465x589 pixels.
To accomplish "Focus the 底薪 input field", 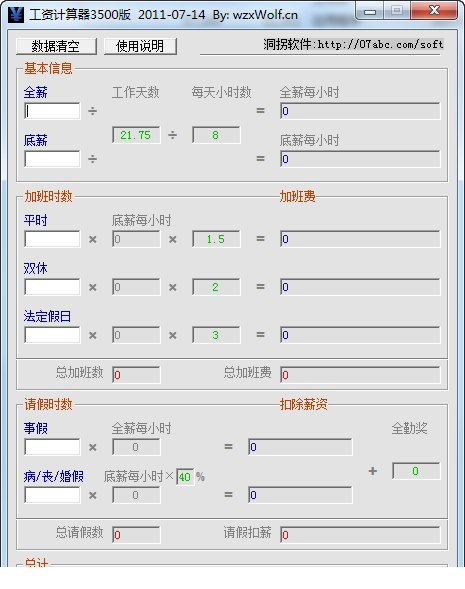I will click(x=52, y=159).
